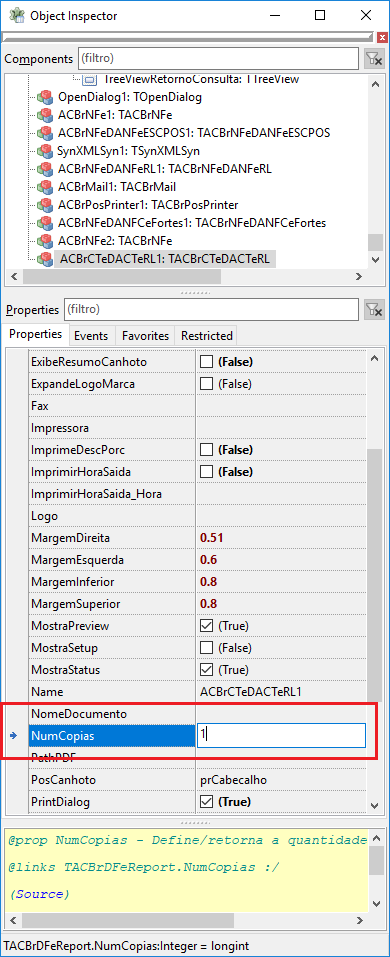The height and width of the screenshot is (957, 390).
Task: Uncheck the MostraPreview checkbox
Action: pyautogui.click(x=207, y=626)
